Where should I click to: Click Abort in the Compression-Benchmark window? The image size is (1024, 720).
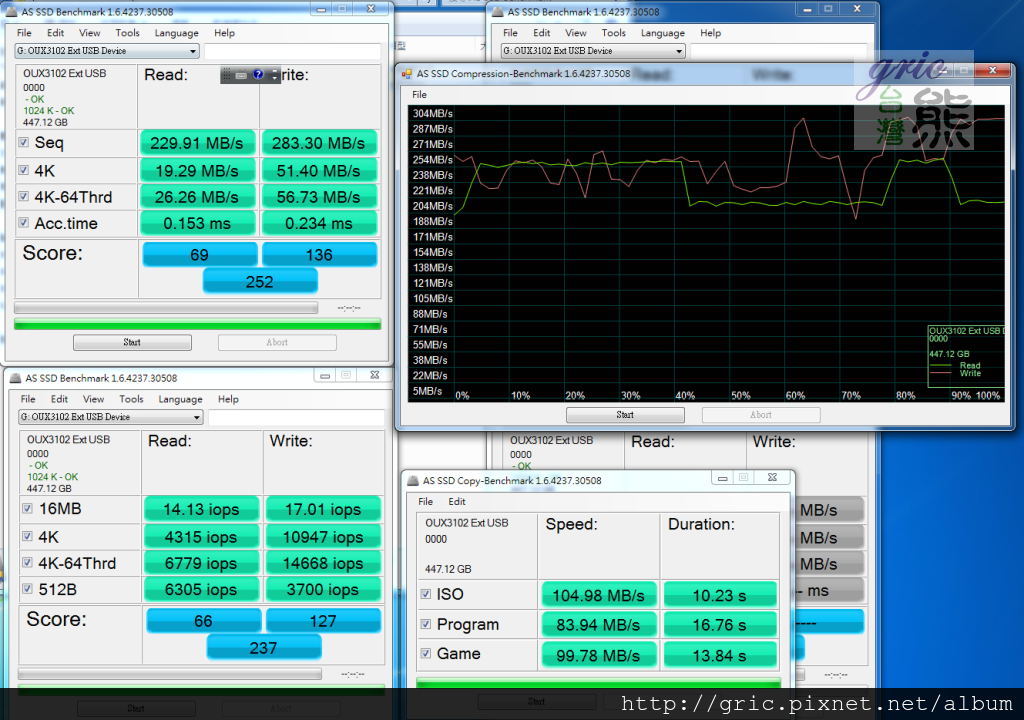point(761,415)
